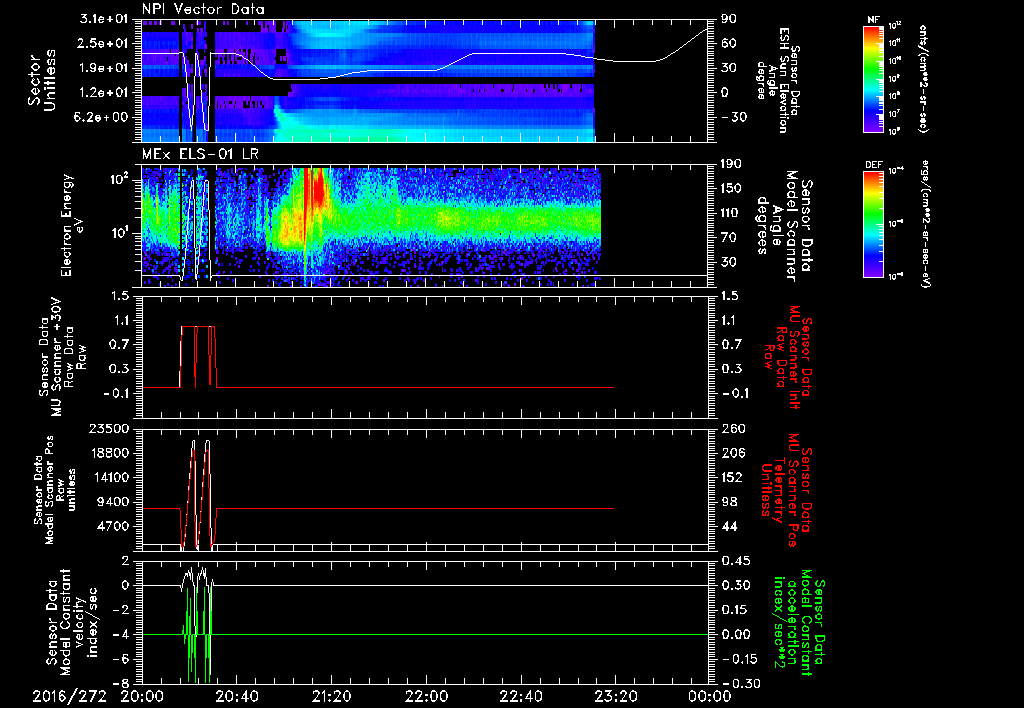Click the red square pulse in MU Scanner +30V plot
1024x708 pixels.
(198, 357)
